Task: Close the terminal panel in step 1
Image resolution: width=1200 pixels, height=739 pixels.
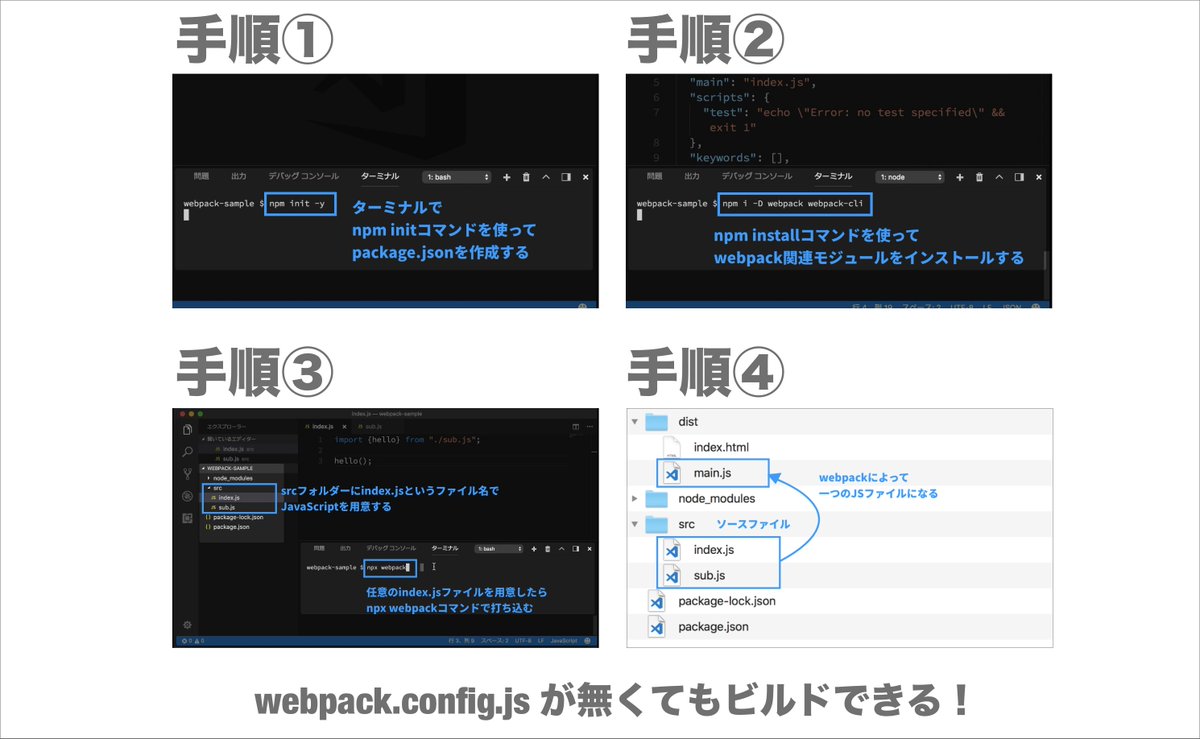Action: (586, 177)
